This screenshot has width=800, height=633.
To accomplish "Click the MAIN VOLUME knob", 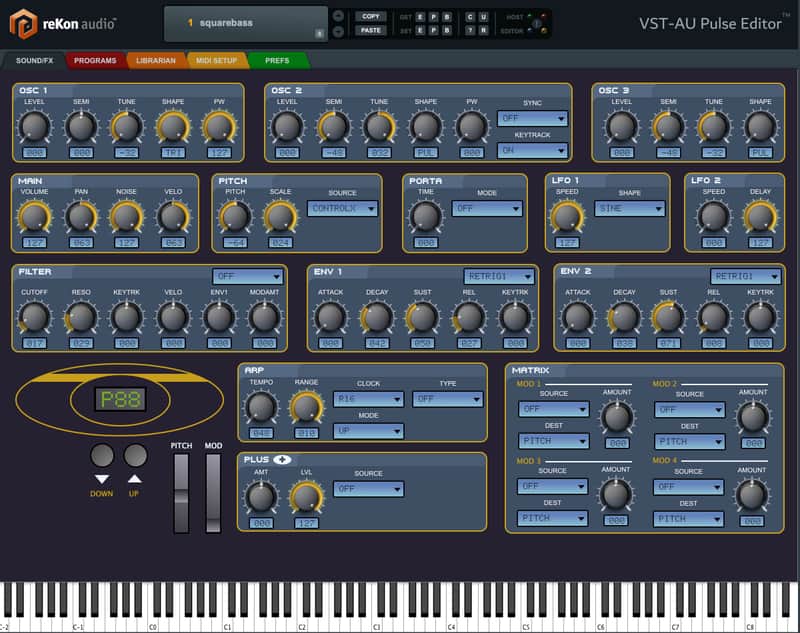I will point(35,217).
